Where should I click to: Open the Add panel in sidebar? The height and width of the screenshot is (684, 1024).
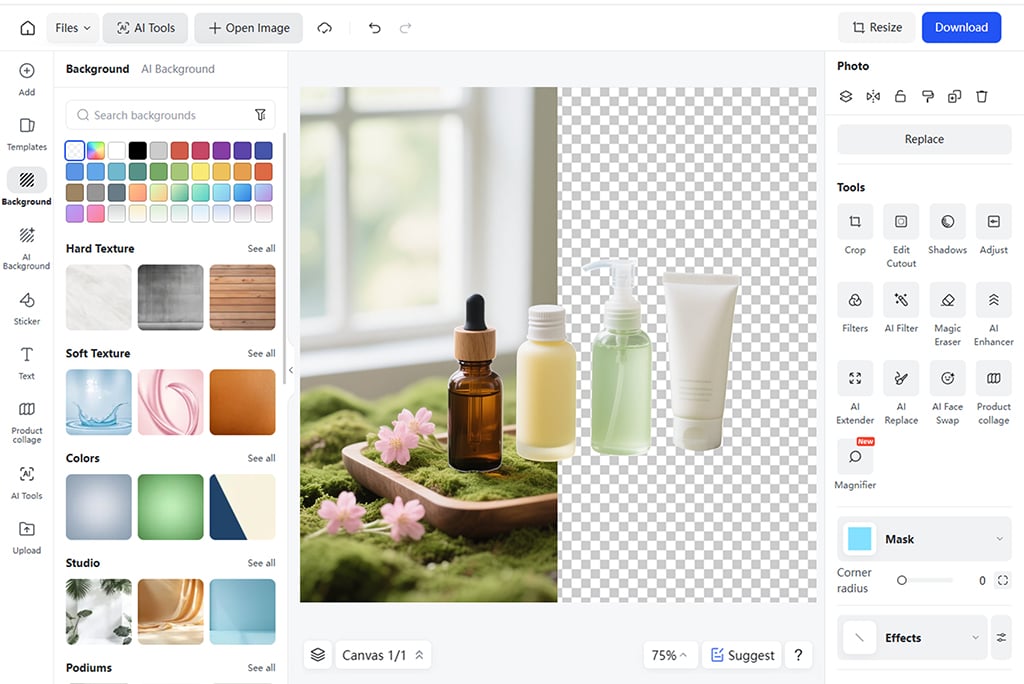pos(27,79)
